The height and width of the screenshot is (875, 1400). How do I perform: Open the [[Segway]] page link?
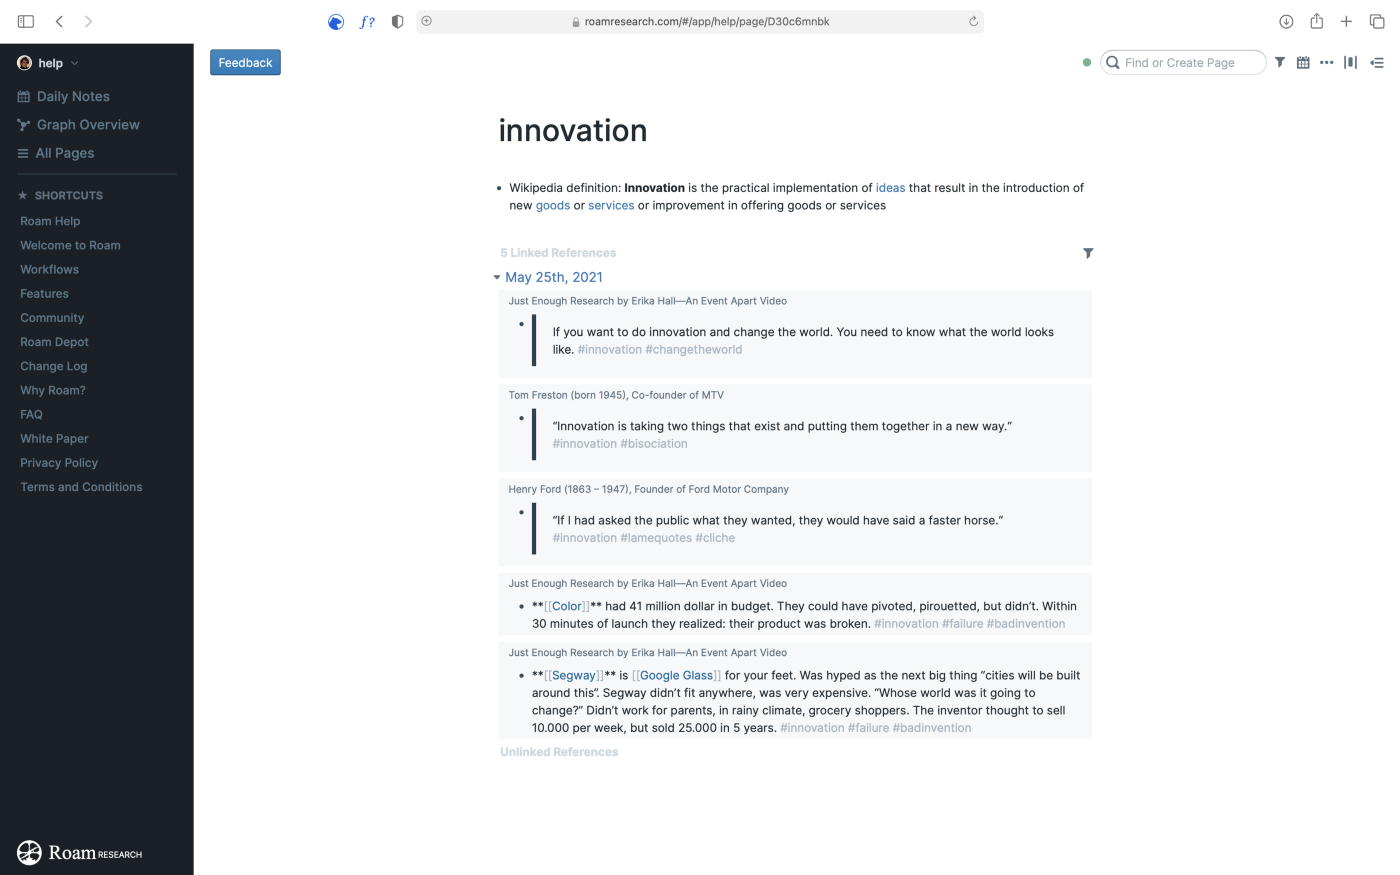tap(574, 675)
